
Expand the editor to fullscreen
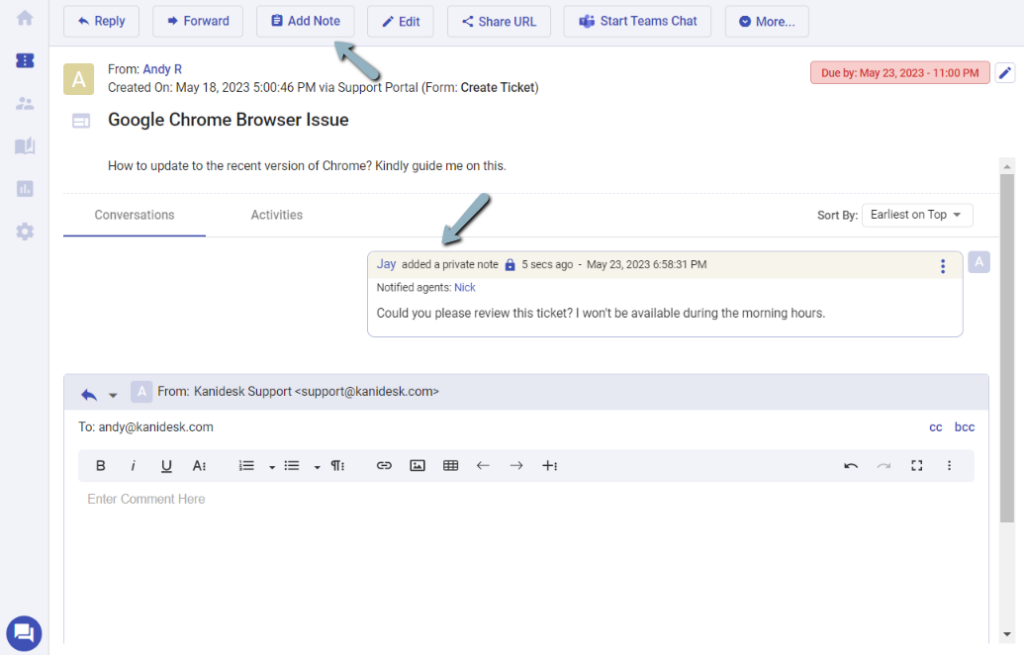click(x=916, y=466)
